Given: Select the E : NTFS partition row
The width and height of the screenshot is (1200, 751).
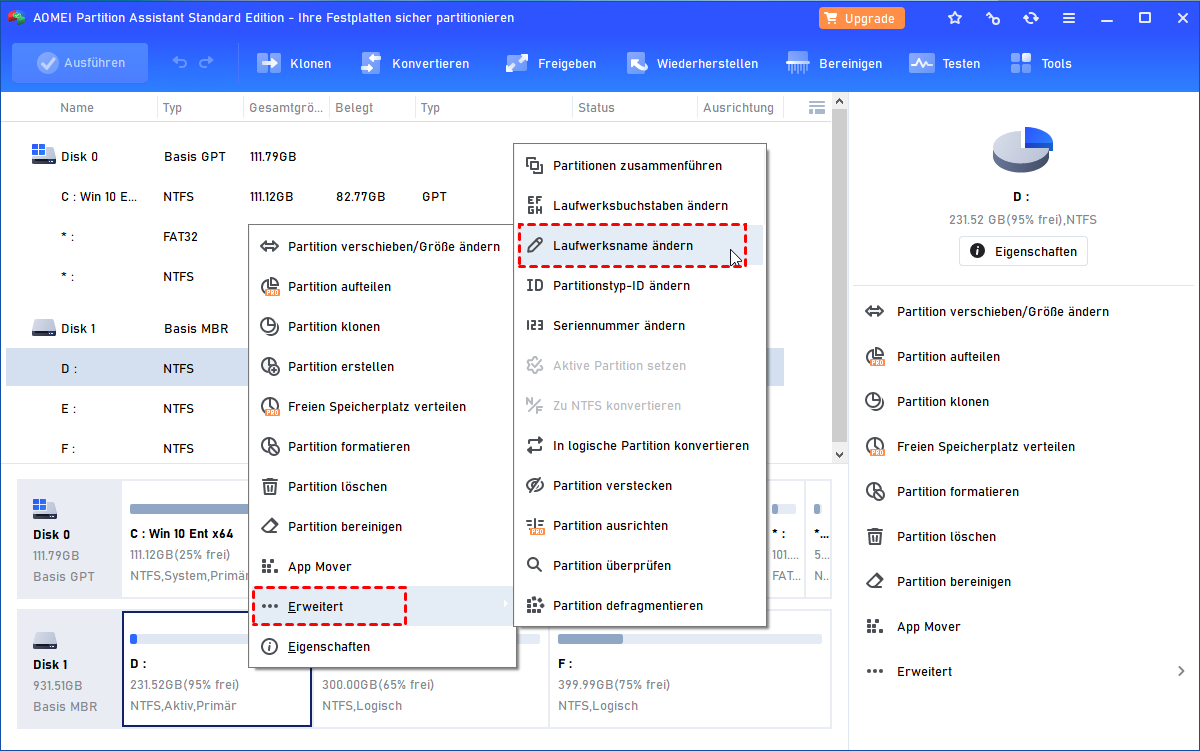Looking at the screenshot, I should coord(127,408).
